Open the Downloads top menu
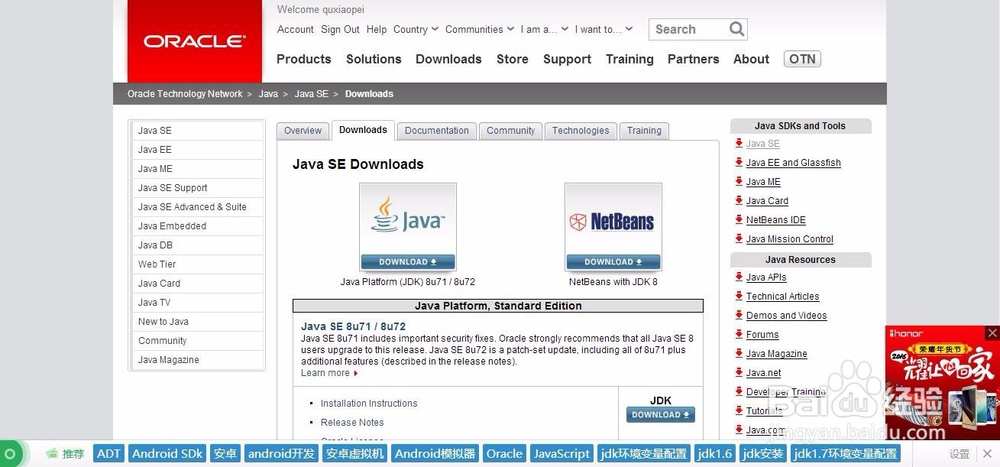This screenshot has width=1000, height=467. (448, 59)
